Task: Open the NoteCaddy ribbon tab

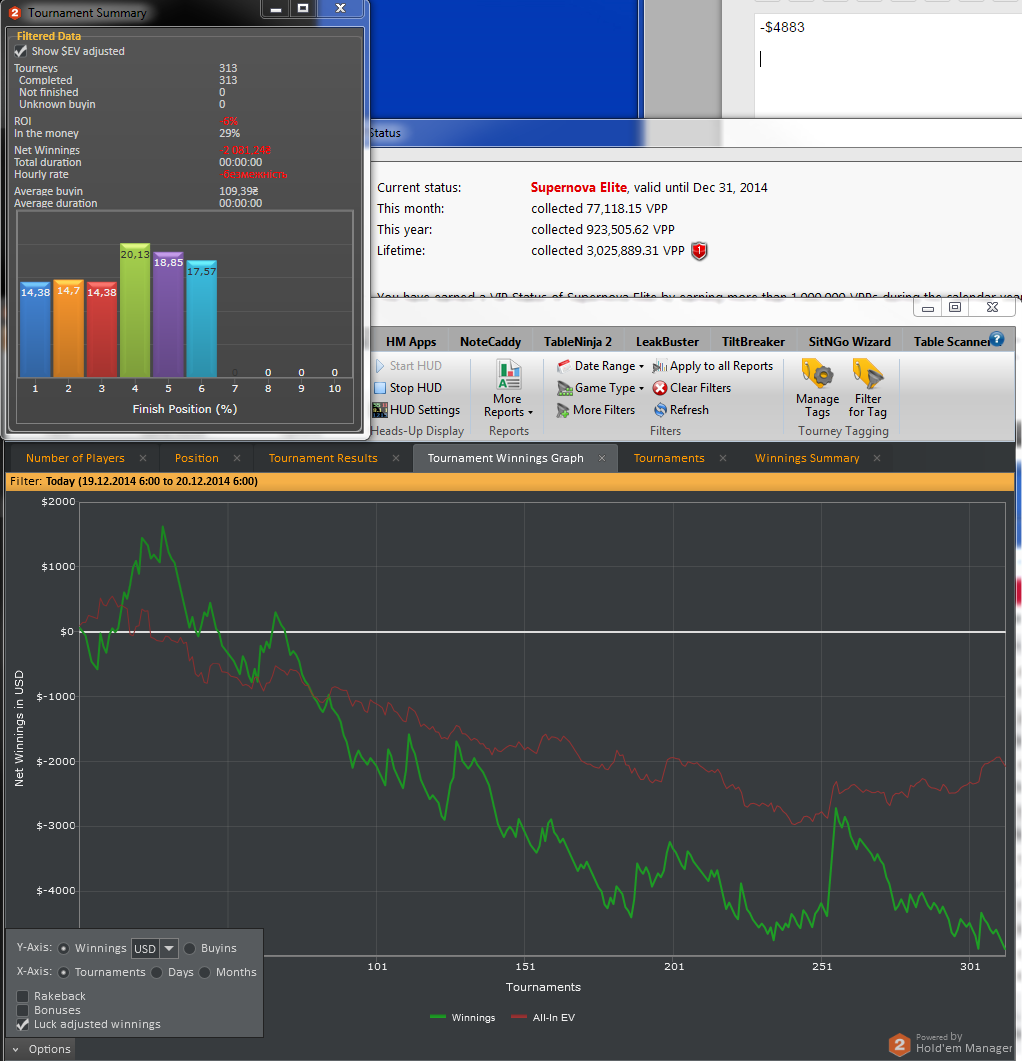Action: 490,342
